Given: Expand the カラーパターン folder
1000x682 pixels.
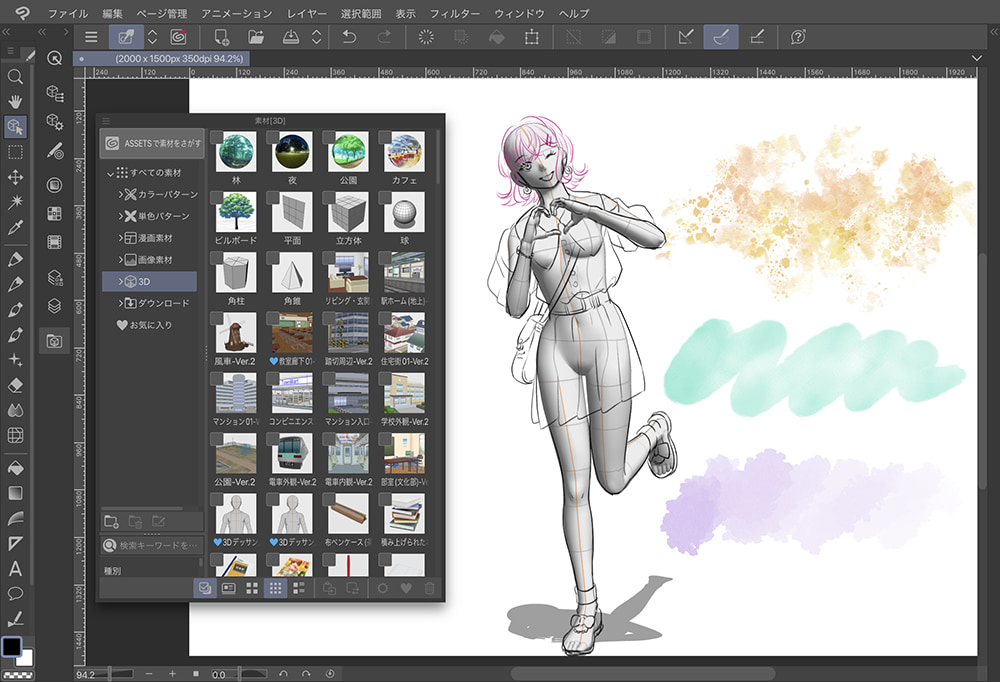Looking at the screenshot, I should (x=120, y=194).
